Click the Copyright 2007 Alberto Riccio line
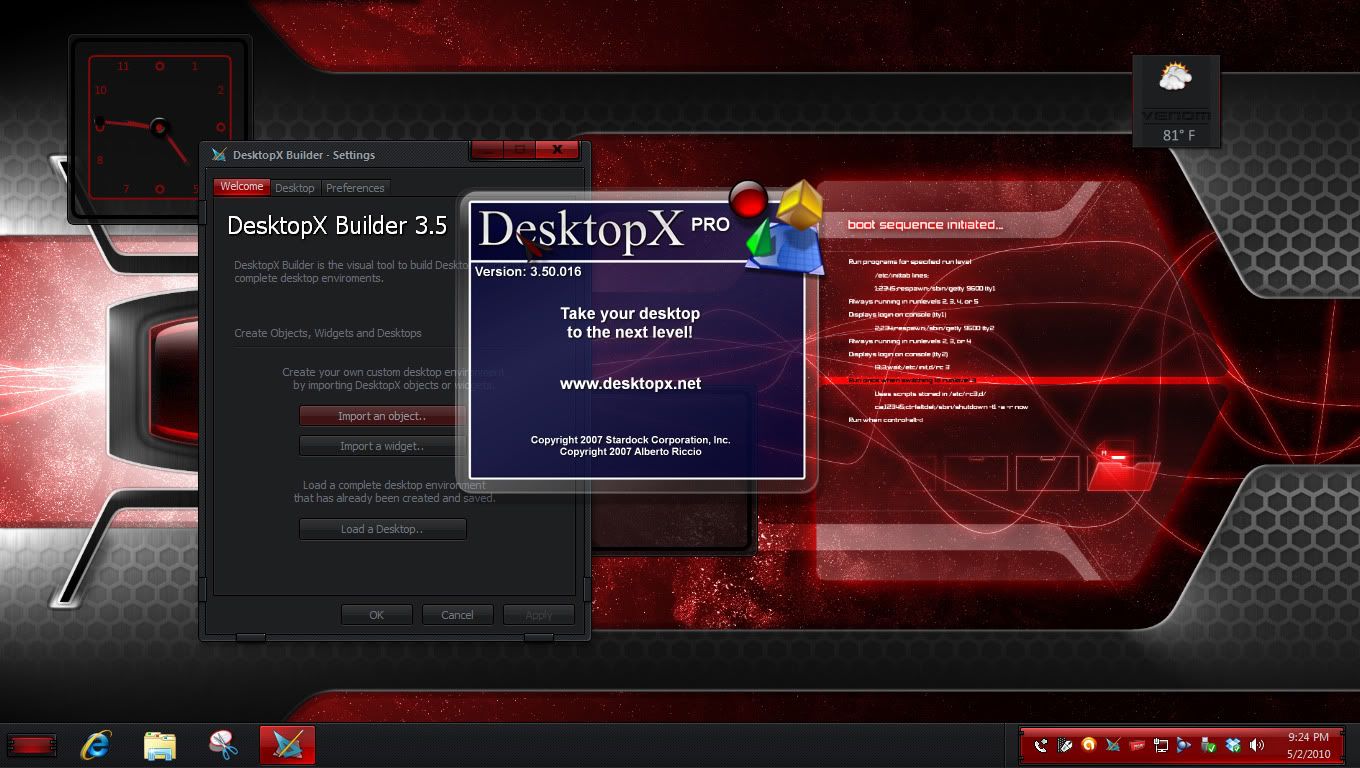This screenshot has height=768, width=1360. (x=630, y=452)
